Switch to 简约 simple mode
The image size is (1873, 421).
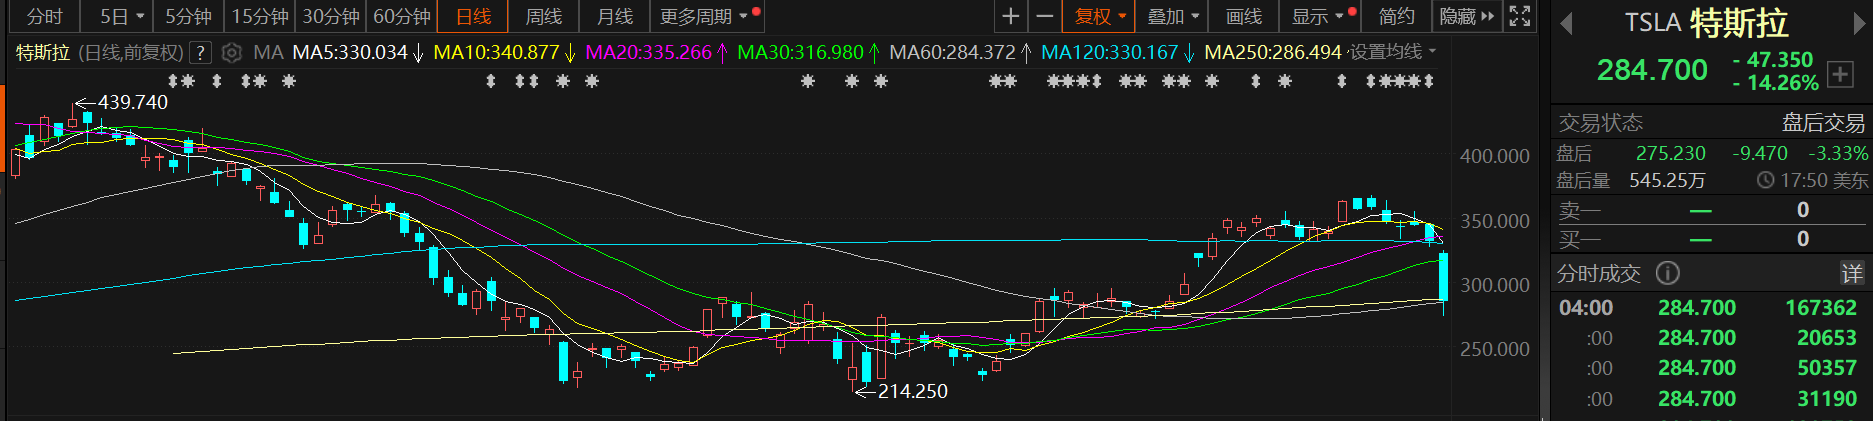pyautogui.click(x=1396, y=16)
